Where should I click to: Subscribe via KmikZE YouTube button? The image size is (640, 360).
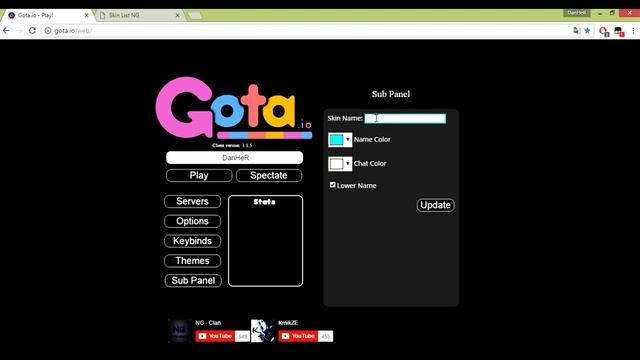[x=298, y=336]
